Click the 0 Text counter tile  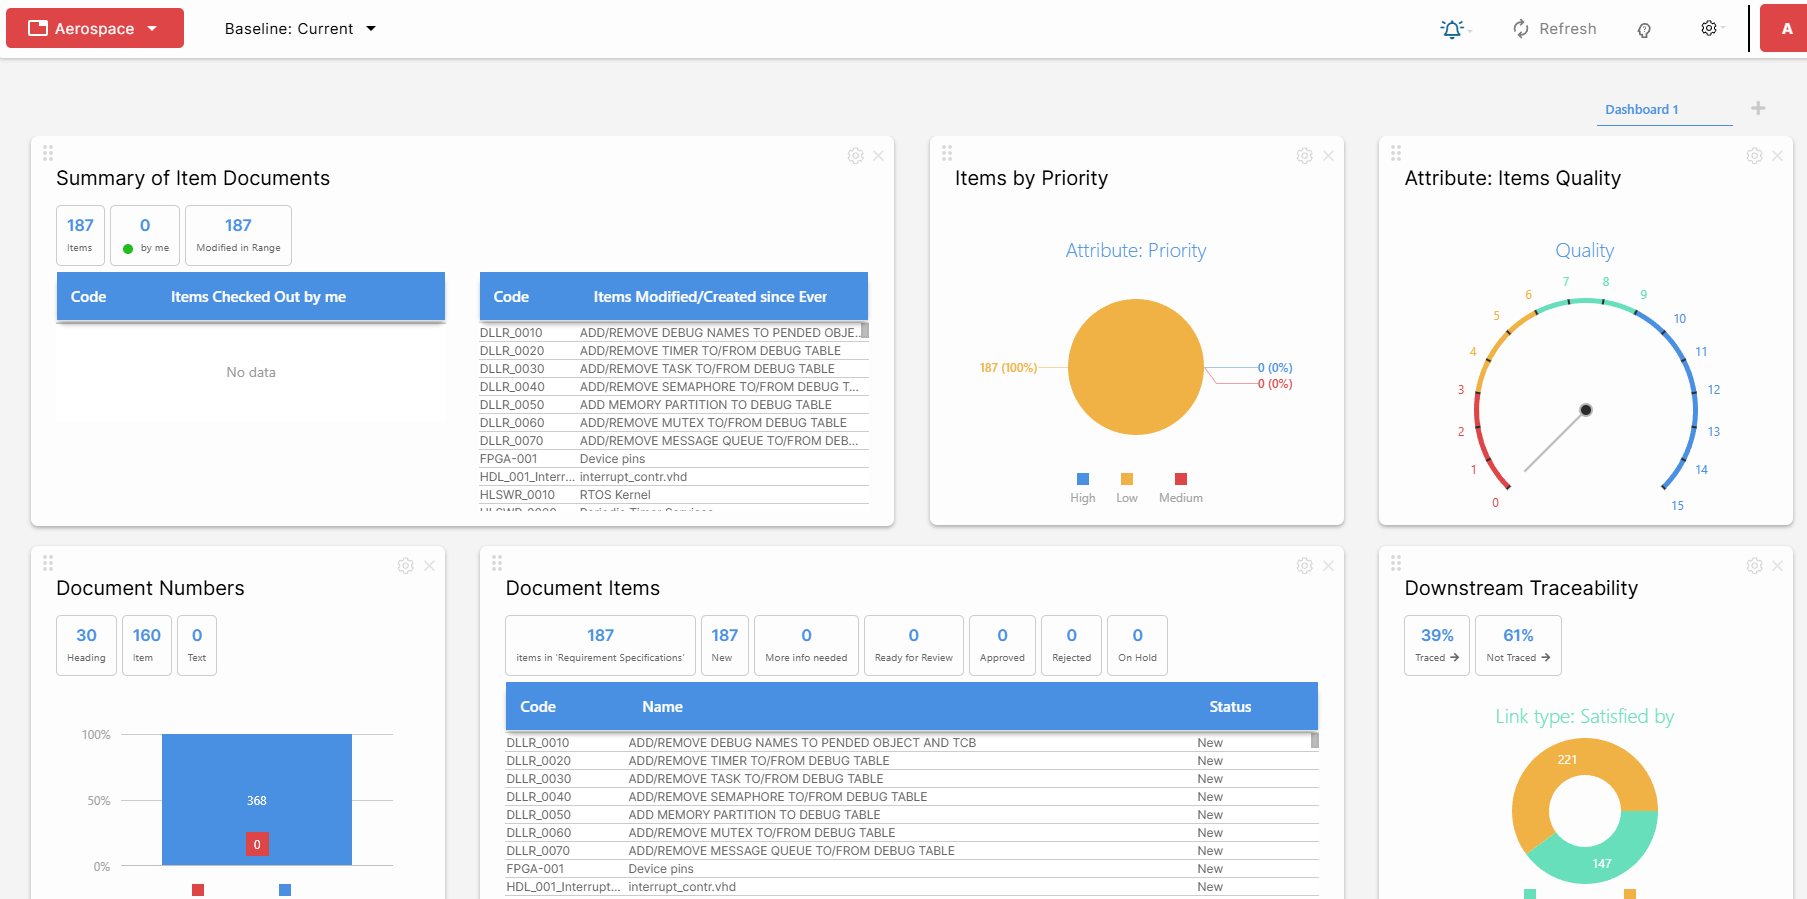[x=197, y=645]
